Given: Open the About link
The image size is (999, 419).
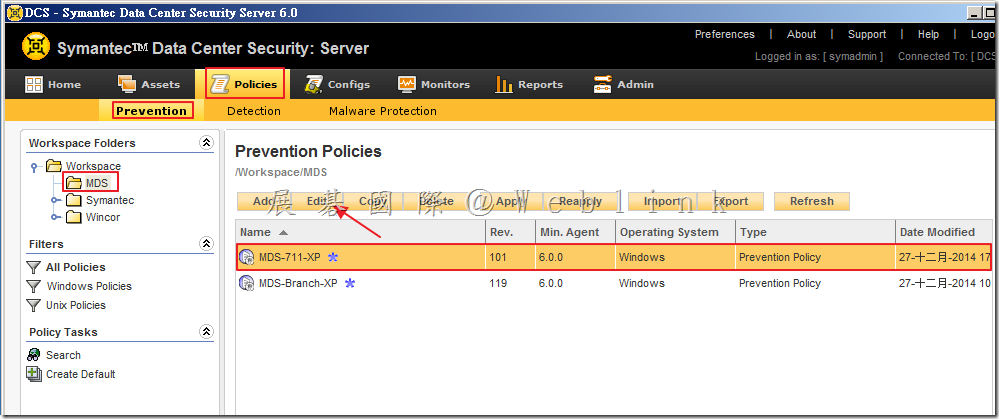Looking at the screenshot, I should (x=801, y=34).
